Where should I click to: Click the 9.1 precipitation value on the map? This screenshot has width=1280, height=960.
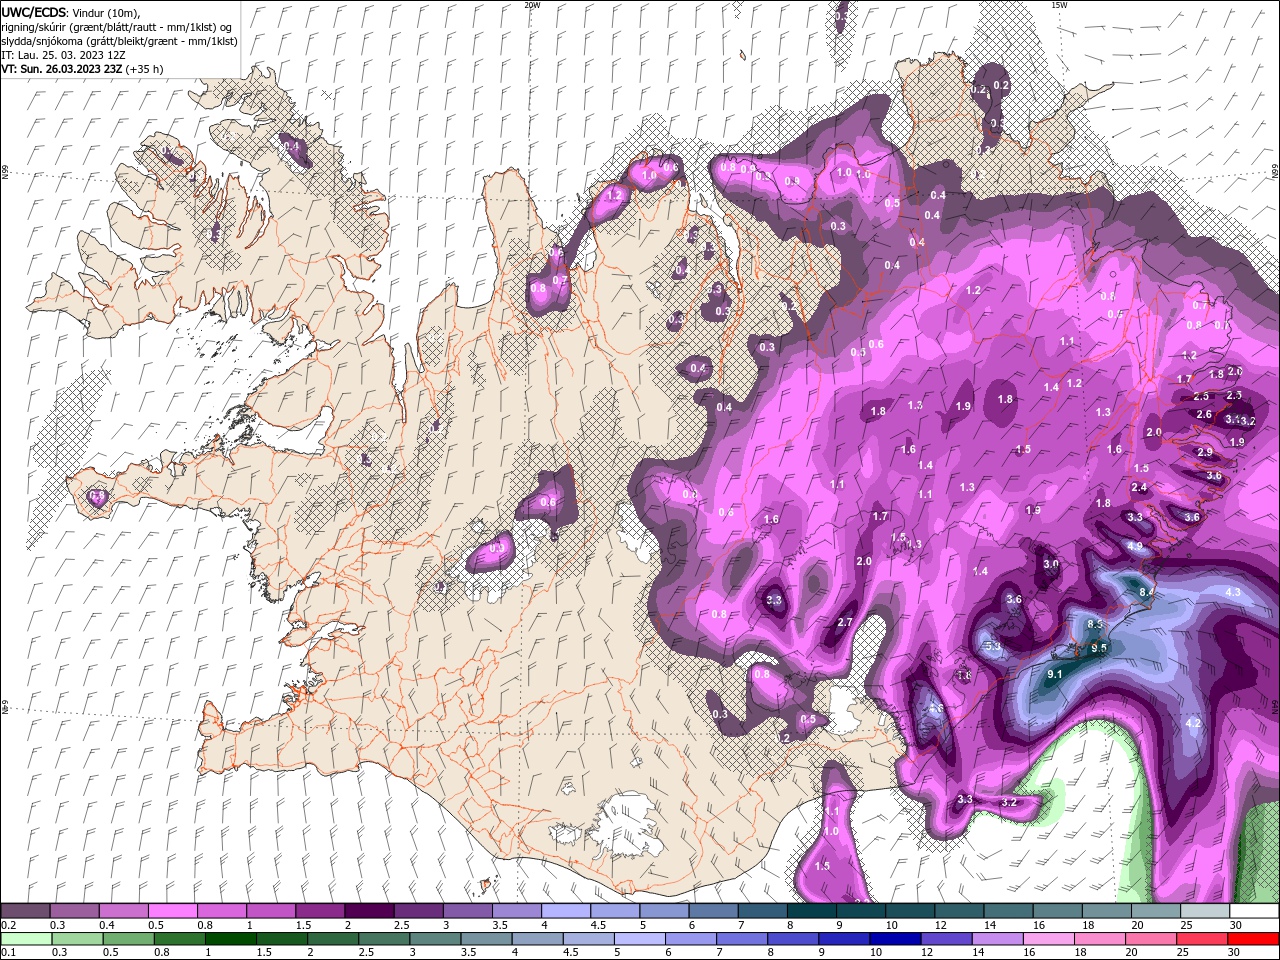(1054, 675)
